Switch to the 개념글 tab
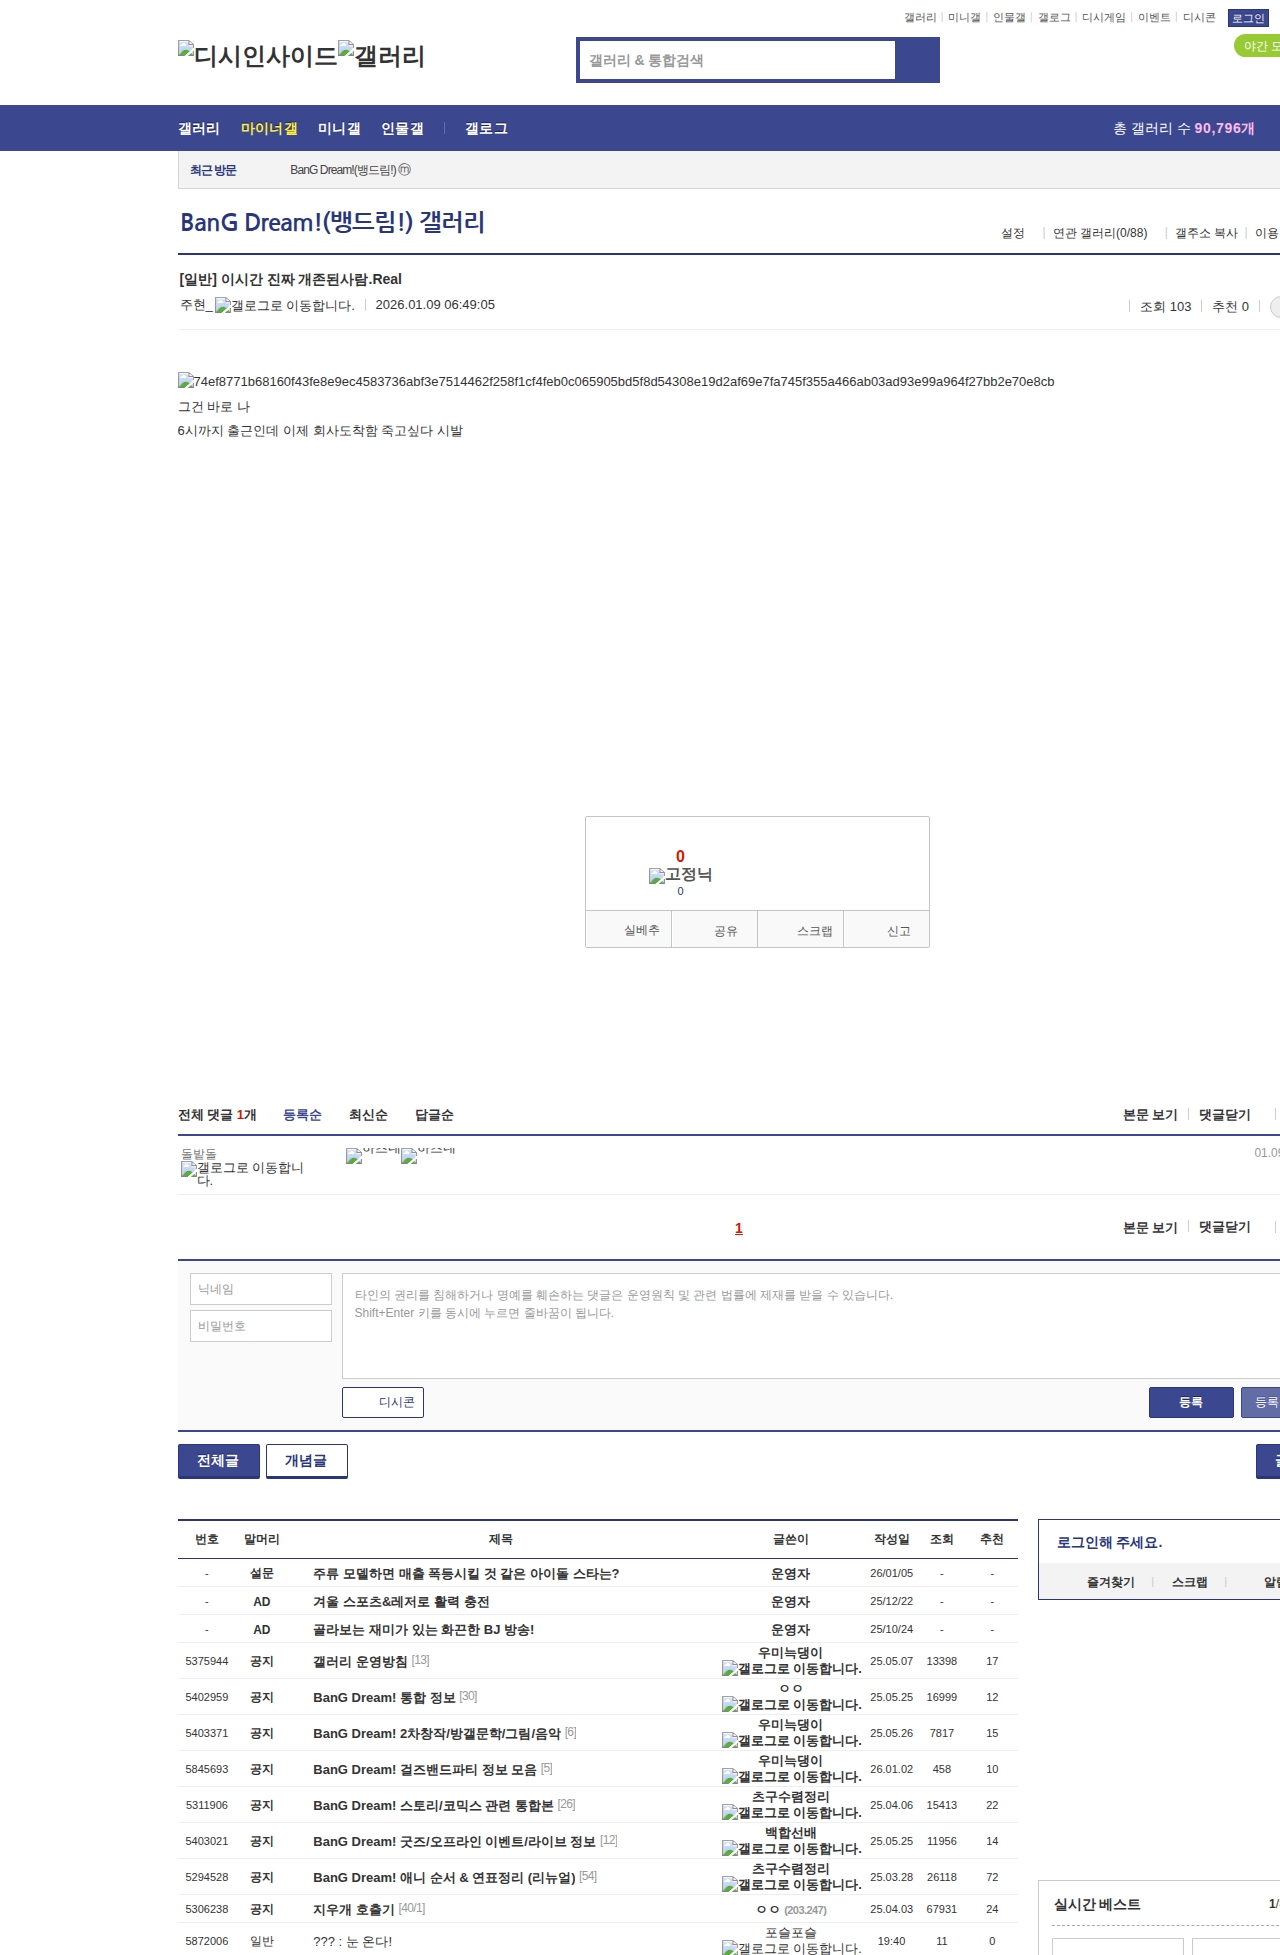This screenshot has width=1280, height=1955. [x=306, y=1461]
